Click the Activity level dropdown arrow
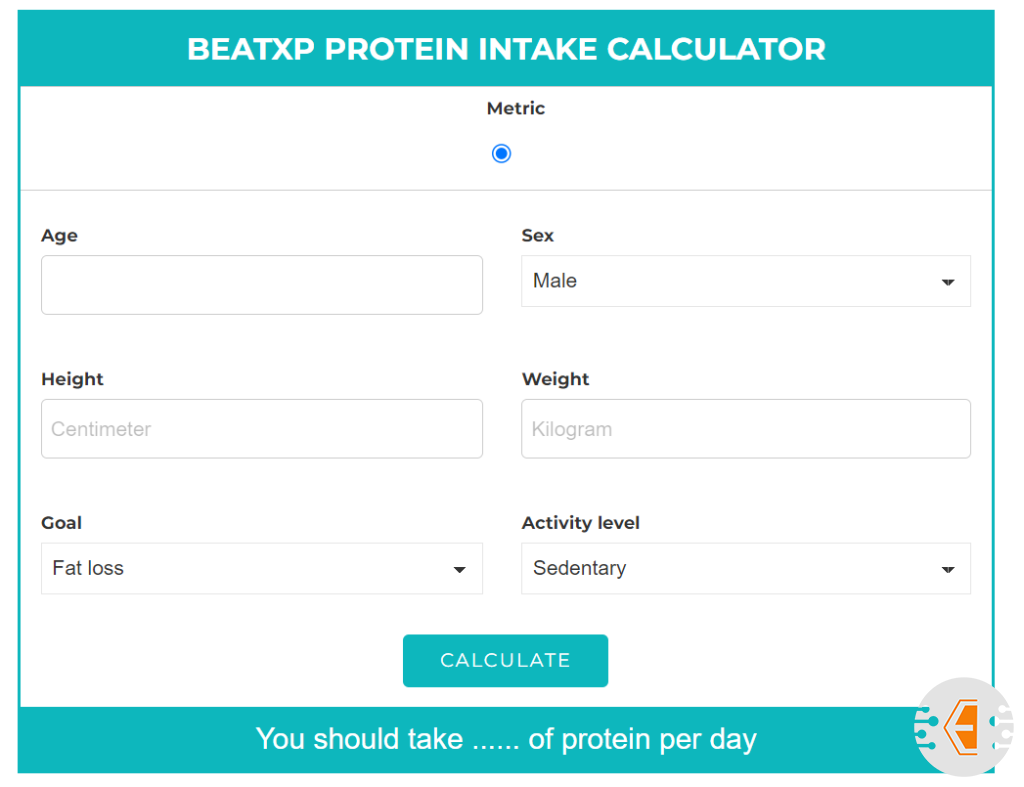Screen dimensions: 1024x787 tap(948, 570)
